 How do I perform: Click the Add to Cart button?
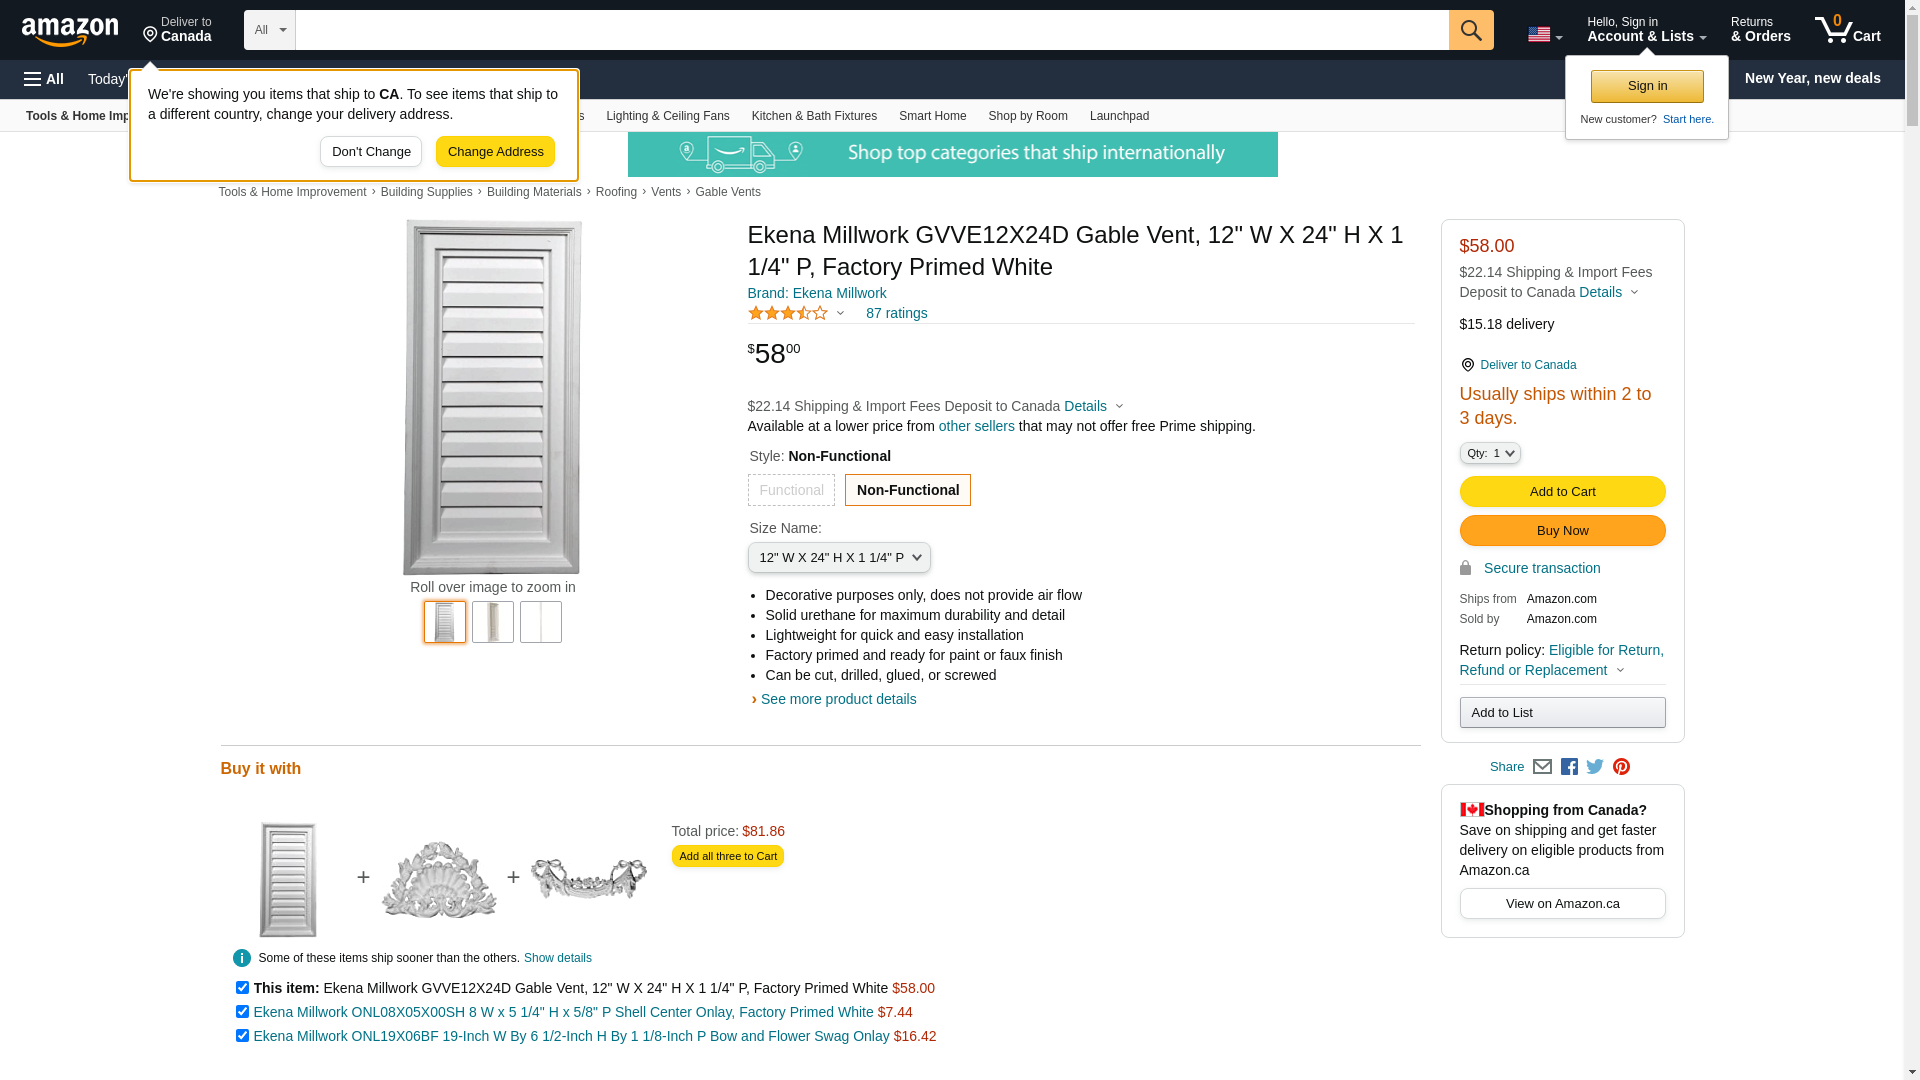1561,492
